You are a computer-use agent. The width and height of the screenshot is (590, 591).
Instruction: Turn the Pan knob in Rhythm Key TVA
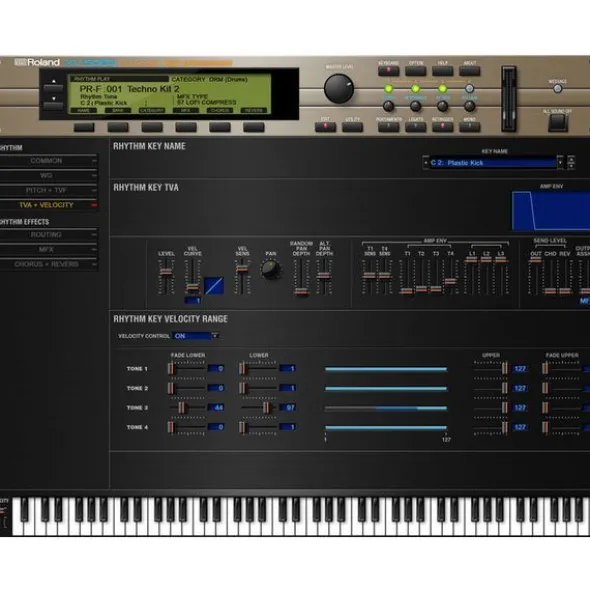click(270, 269)
